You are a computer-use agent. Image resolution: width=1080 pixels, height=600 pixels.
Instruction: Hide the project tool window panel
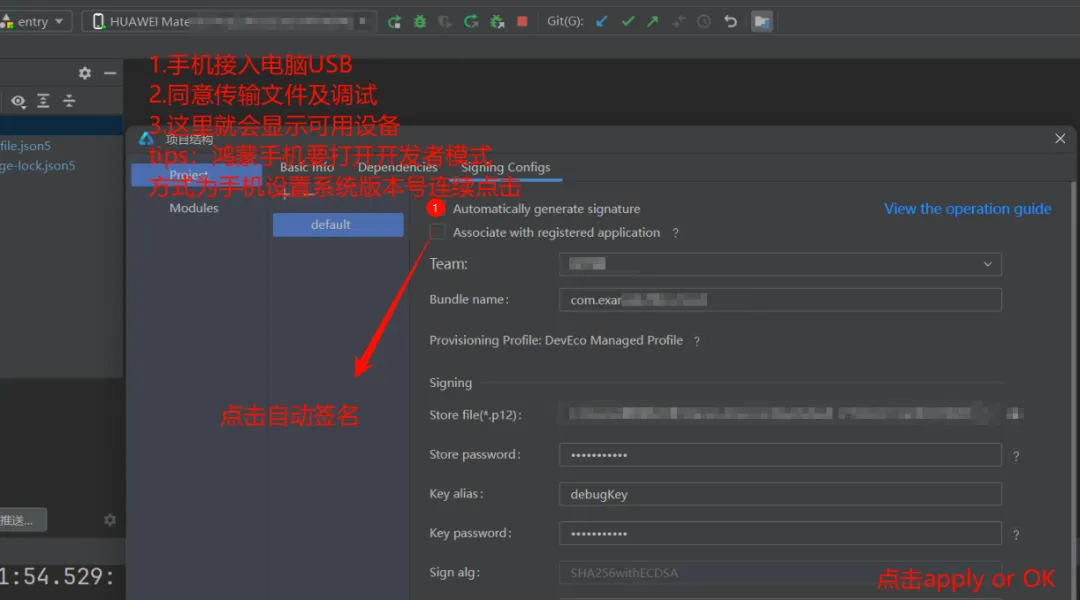110,73
